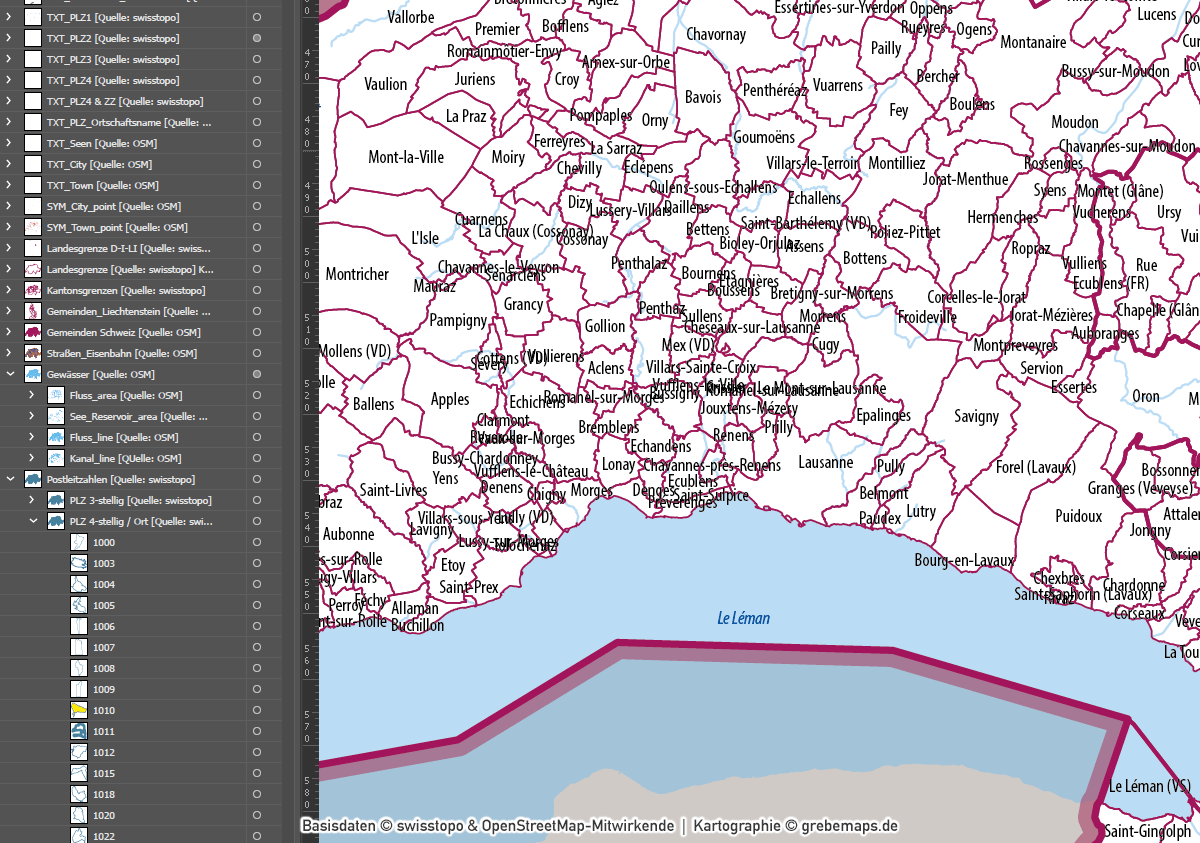Click the target circle for sublayer 1000
This screenshot has width=1200, height=843.
[257, 542]
